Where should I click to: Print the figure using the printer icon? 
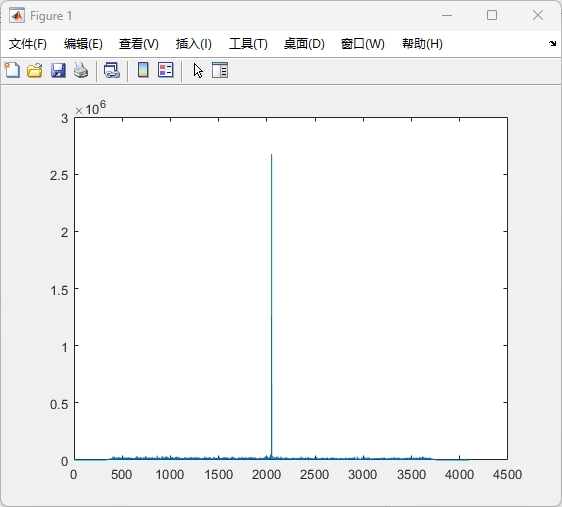81,70
